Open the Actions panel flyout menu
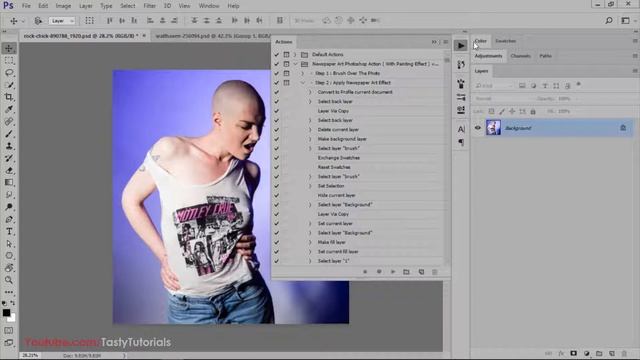This screenshot has height=360, width=640. click(x=446, y=42)
